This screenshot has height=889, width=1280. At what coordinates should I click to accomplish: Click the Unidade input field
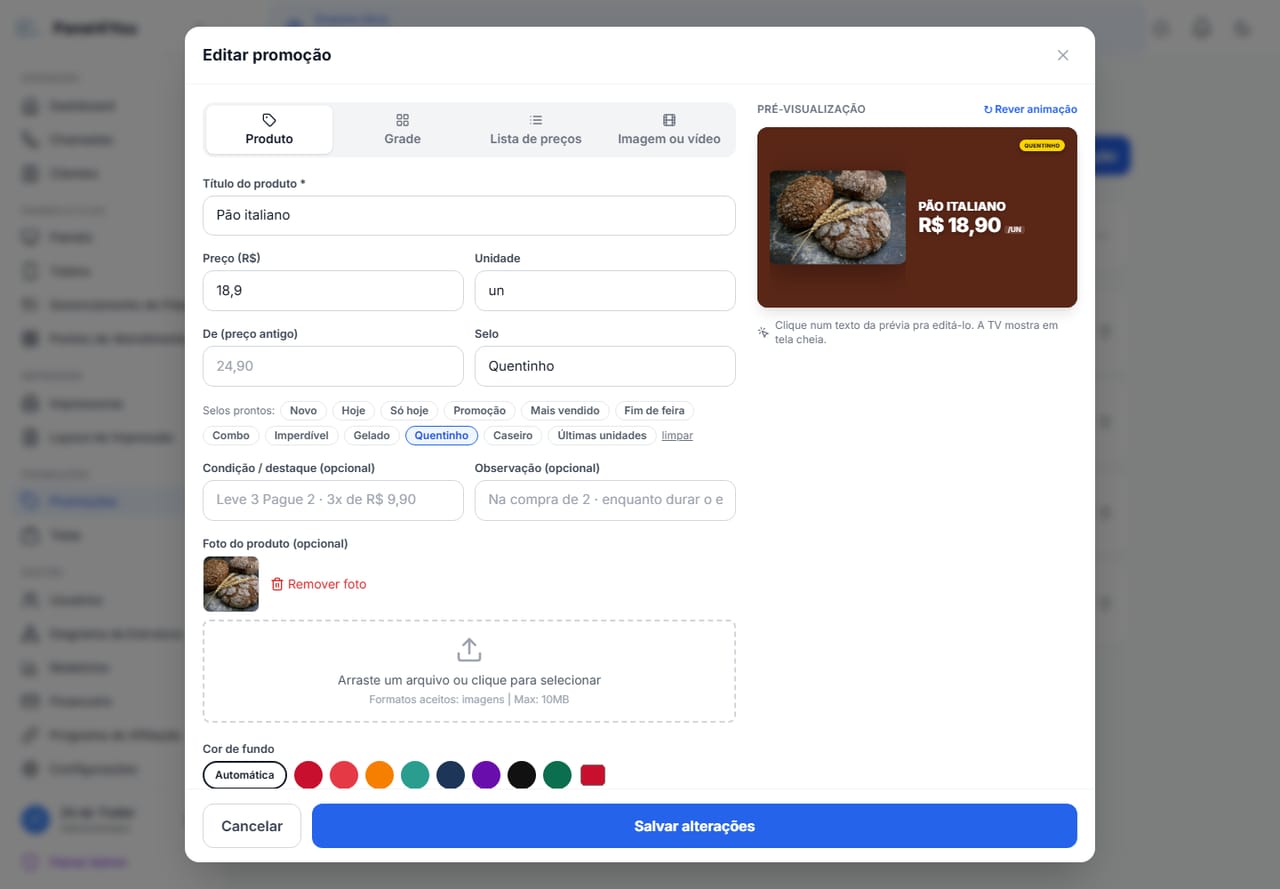tap(605, 291)
